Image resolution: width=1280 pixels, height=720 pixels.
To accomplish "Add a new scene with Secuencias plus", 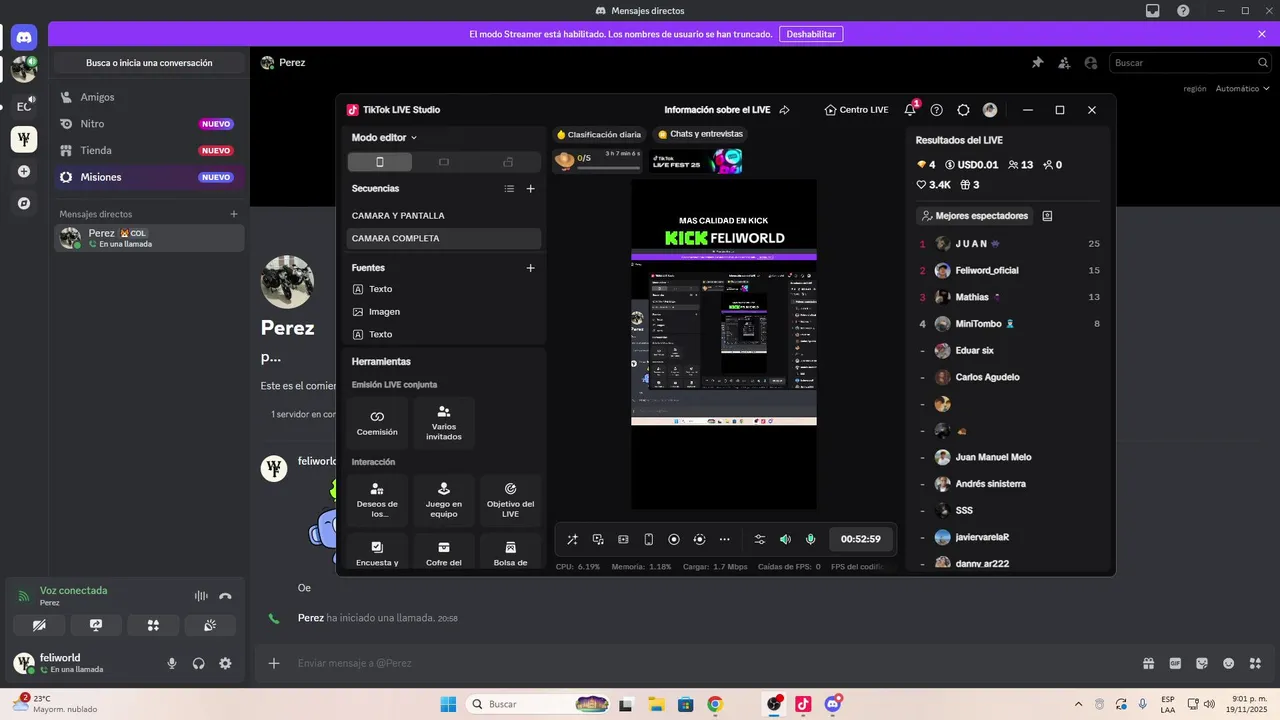I will click(x=530, y=188).
